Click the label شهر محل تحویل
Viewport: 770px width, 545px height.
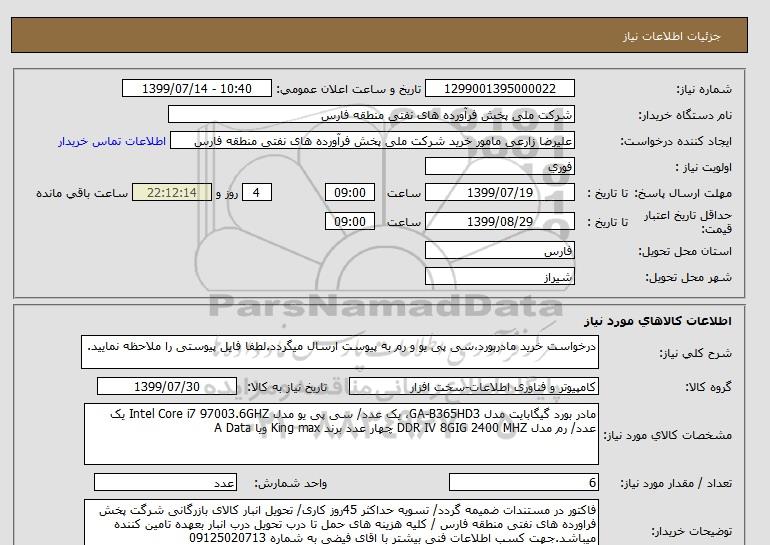click(x=688, y=277)
